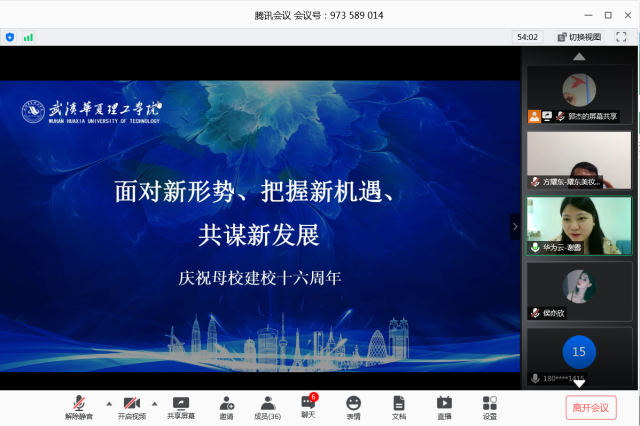The image size is (640, 426).
Task: Click host badge icon on 郭杰 tile
Action: click(534, 116)
